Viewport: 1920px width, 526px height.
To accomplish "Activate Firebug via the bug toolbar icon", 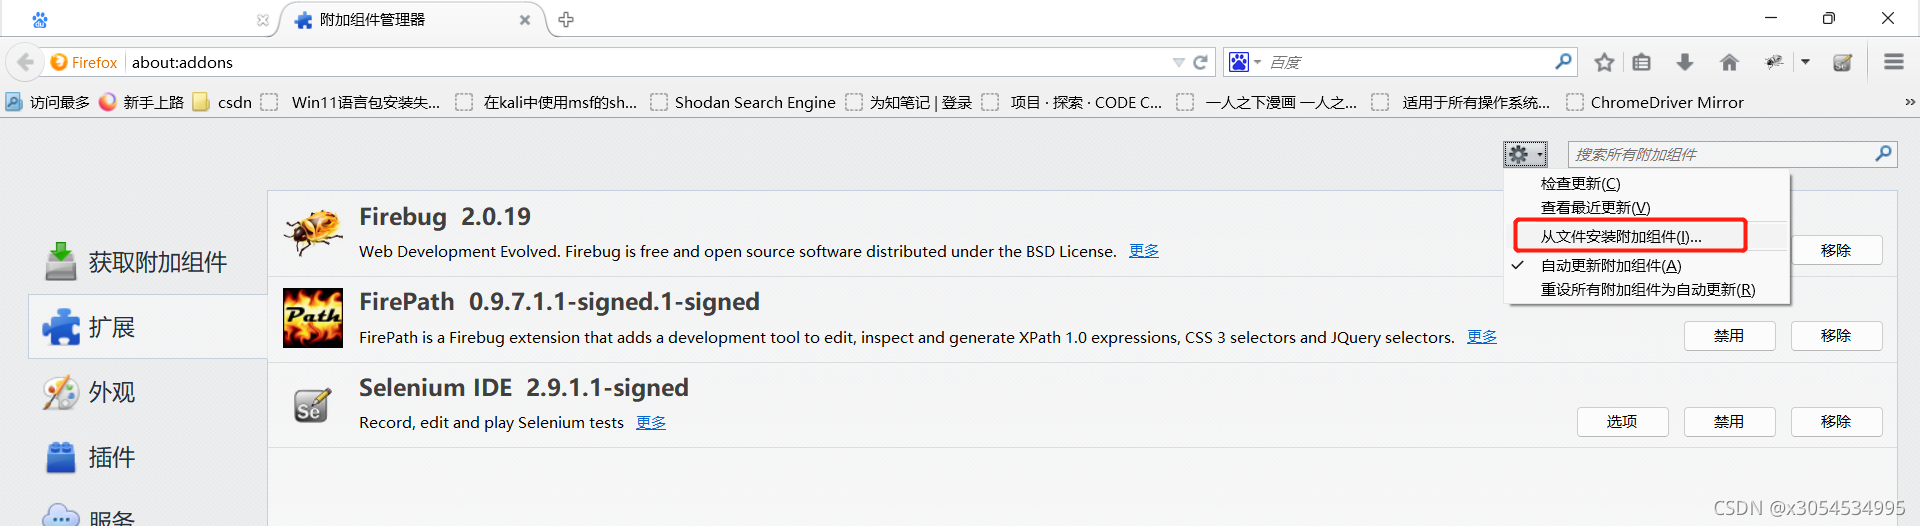I will point(1773,62).
